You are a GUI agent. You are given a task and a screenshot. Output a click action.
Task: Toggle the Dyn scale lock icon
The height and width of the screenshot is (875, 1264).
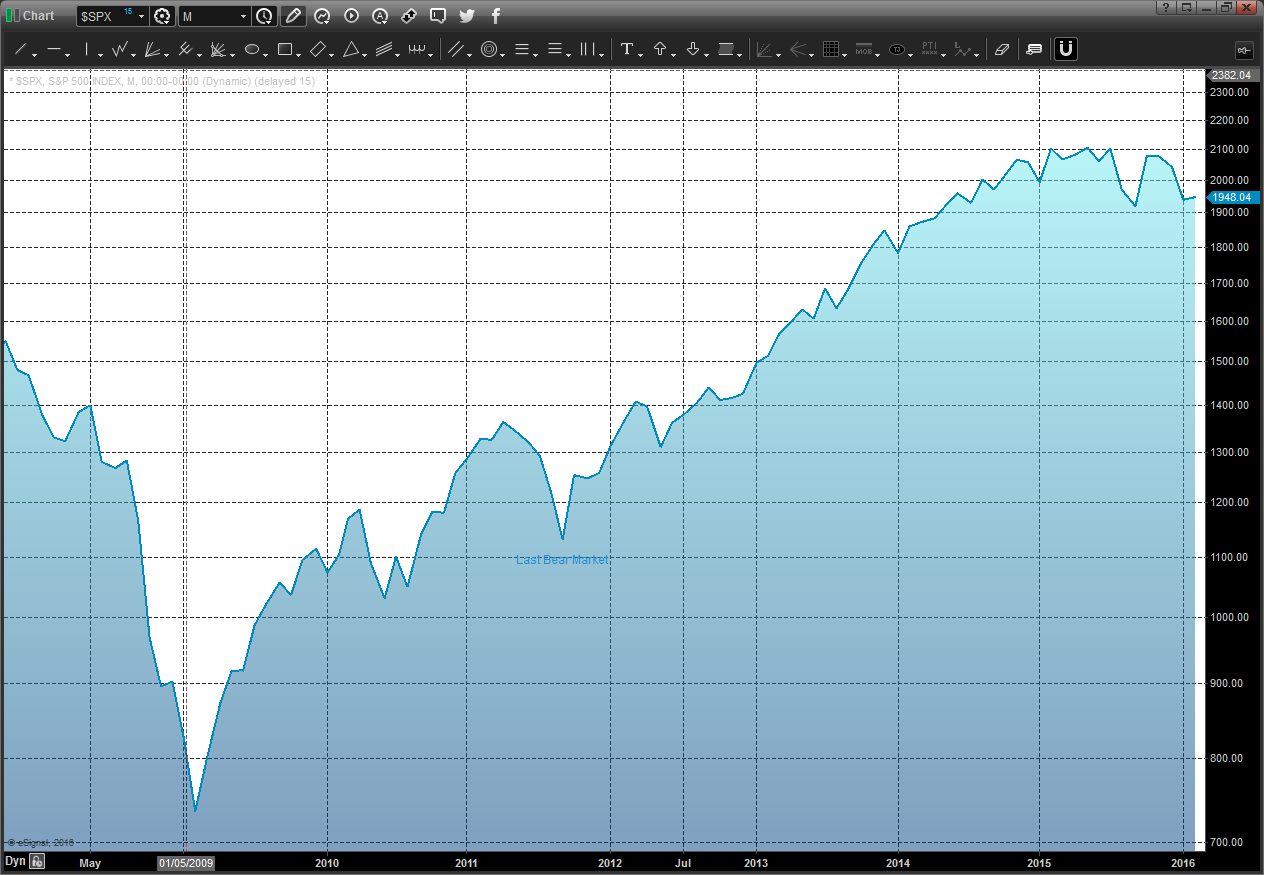pyautogui.click(x=37, y=861)
